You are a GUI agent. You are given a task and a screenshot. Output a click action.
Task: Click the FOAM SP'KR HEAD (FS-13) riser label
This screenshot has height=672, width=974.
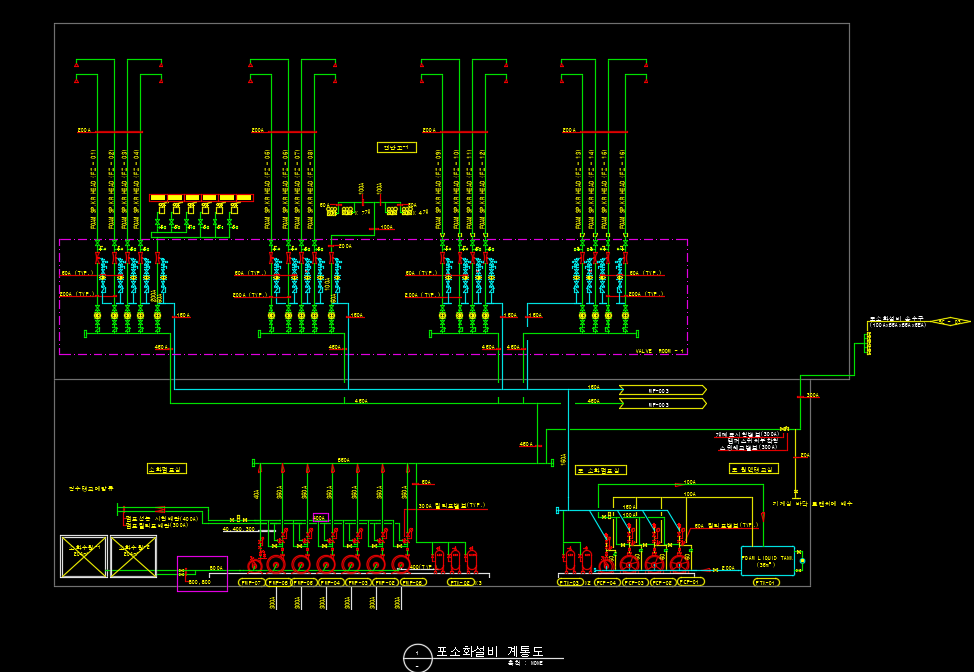pyautogui.click(x=579, y=189)
